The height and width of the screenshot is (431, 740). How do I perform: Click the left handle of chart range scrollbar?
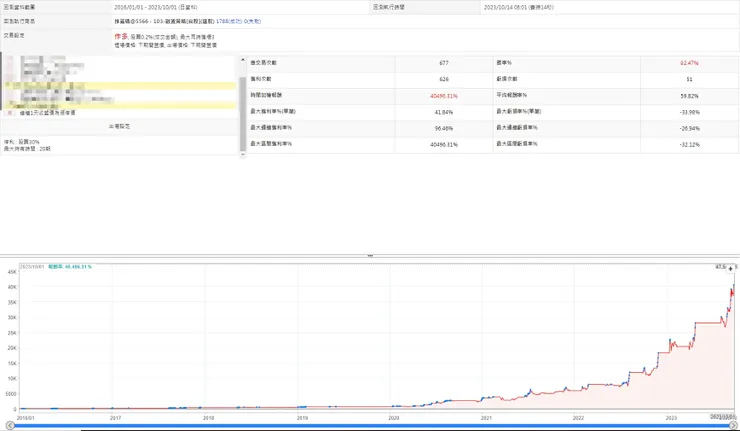11,427
